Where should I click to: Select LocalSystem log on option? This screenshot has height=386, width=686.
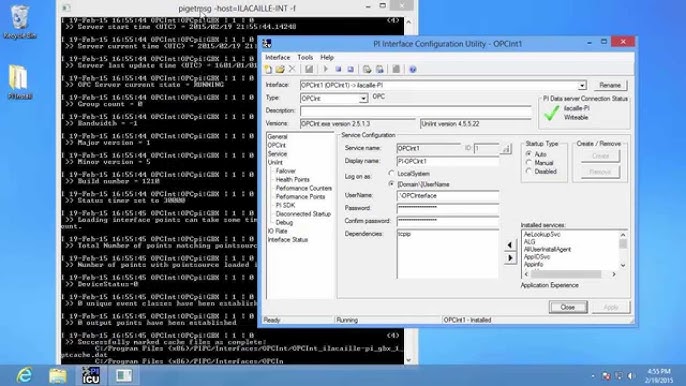point(391,174)
